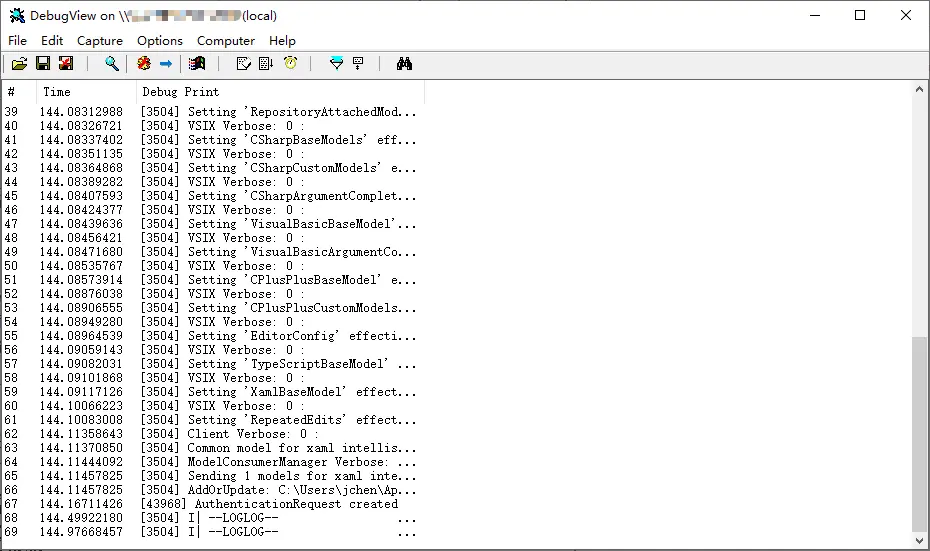Click the Debug Print column header

[x=281, y=92]
